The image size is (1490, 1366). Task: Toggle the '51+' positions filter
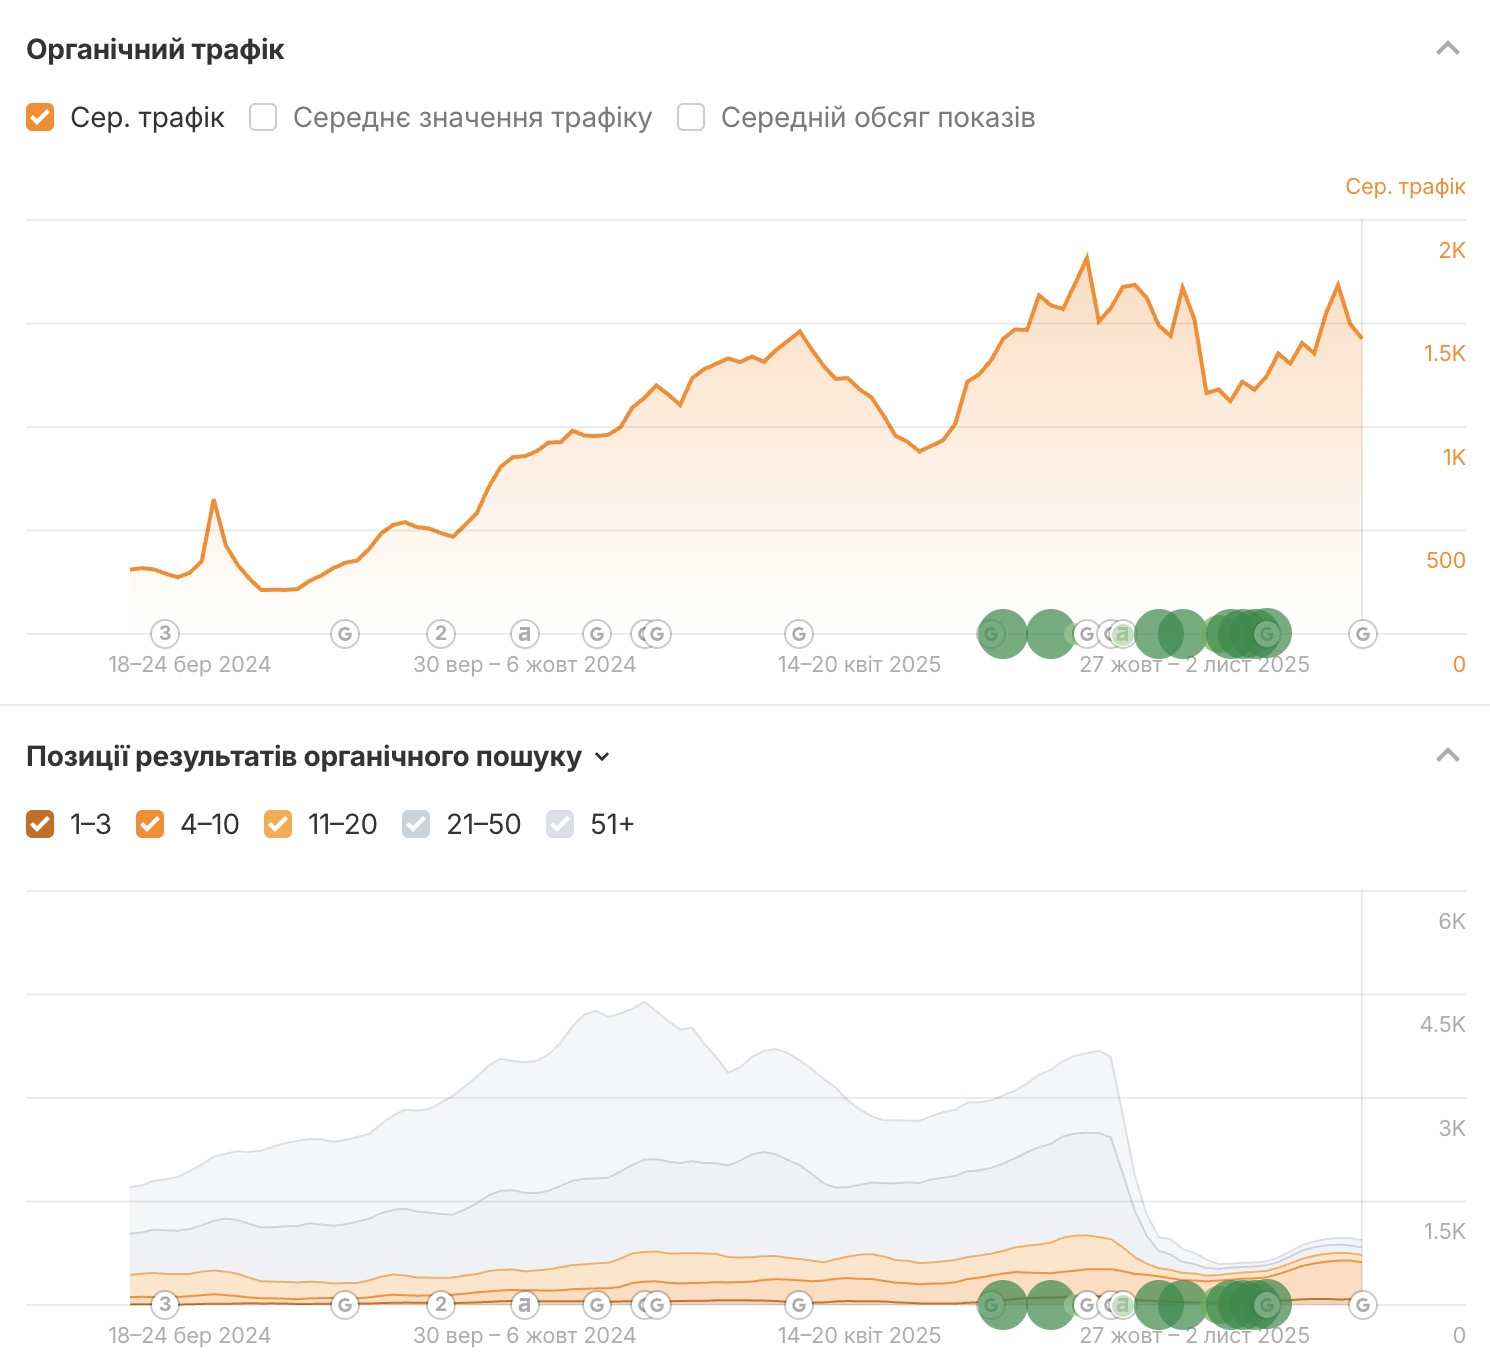(x=560, y=824)
